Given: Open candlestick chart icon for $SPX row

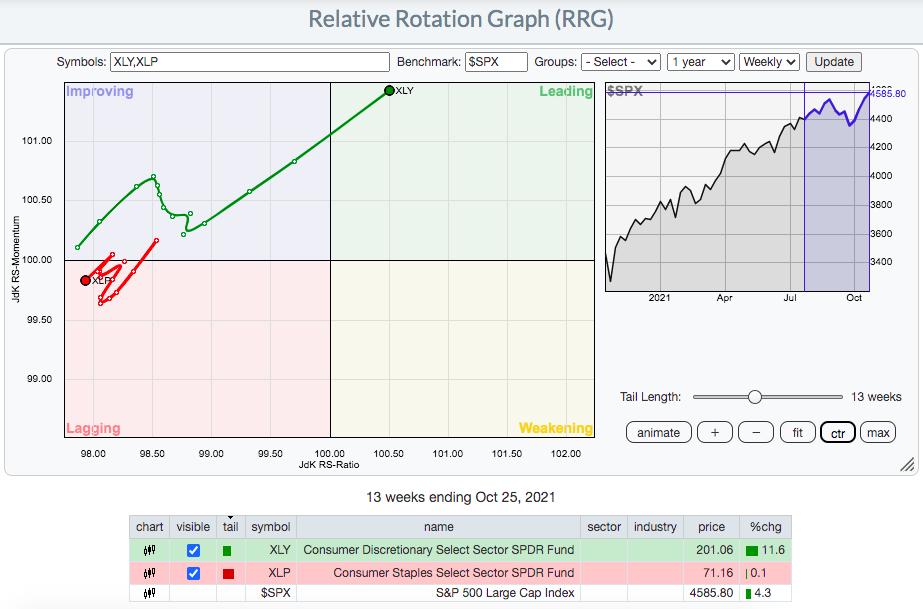Looking at the screenshot, I should [150, 593].
